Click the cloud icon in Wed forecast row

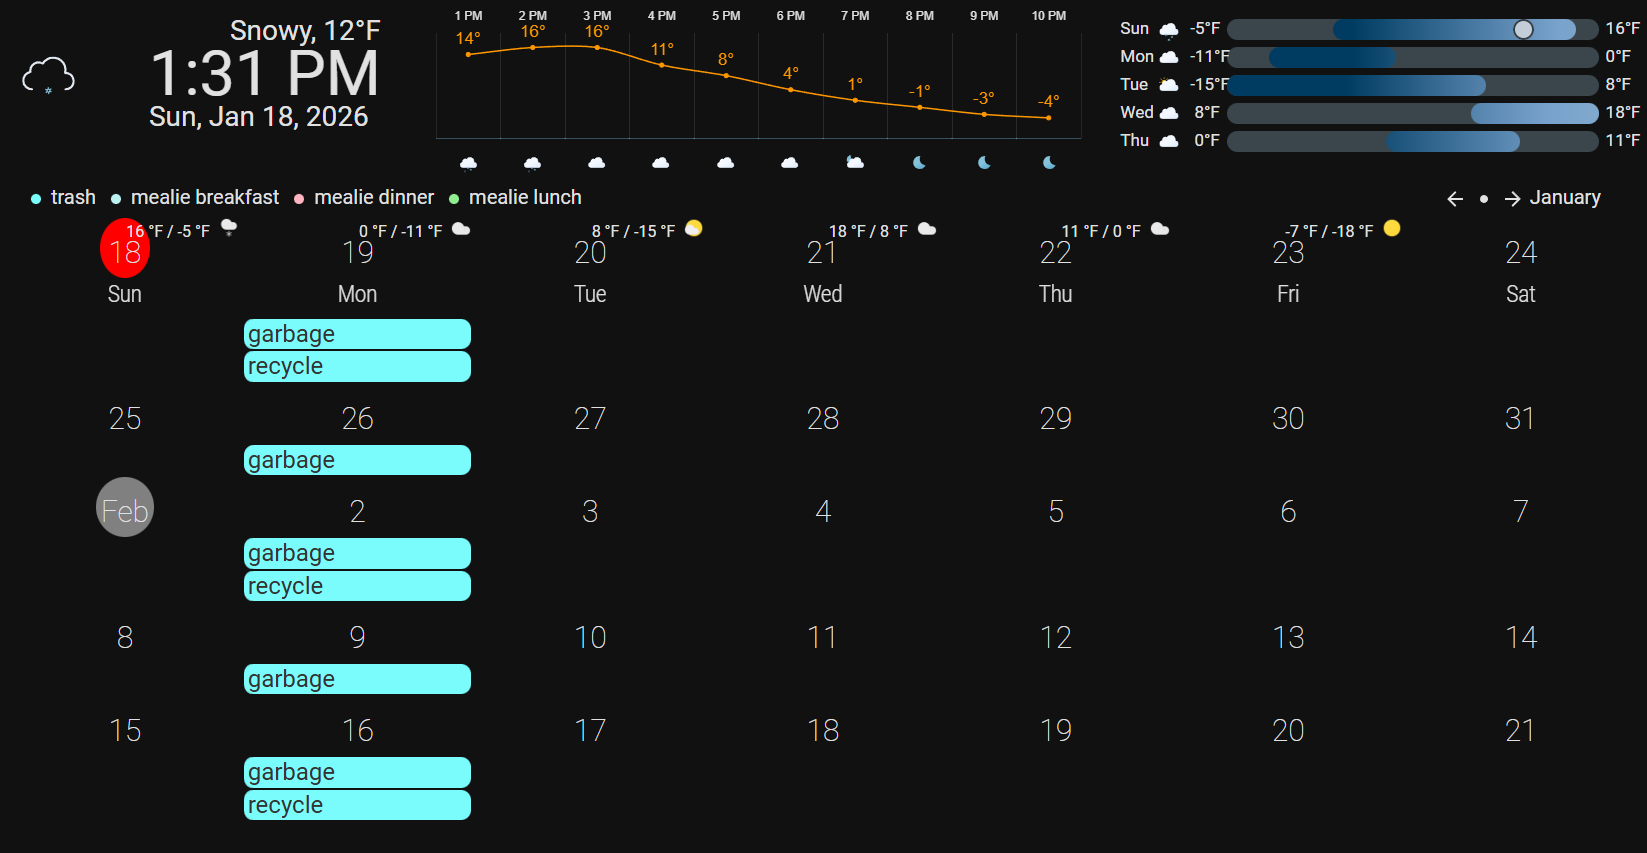pos(1168,113)
